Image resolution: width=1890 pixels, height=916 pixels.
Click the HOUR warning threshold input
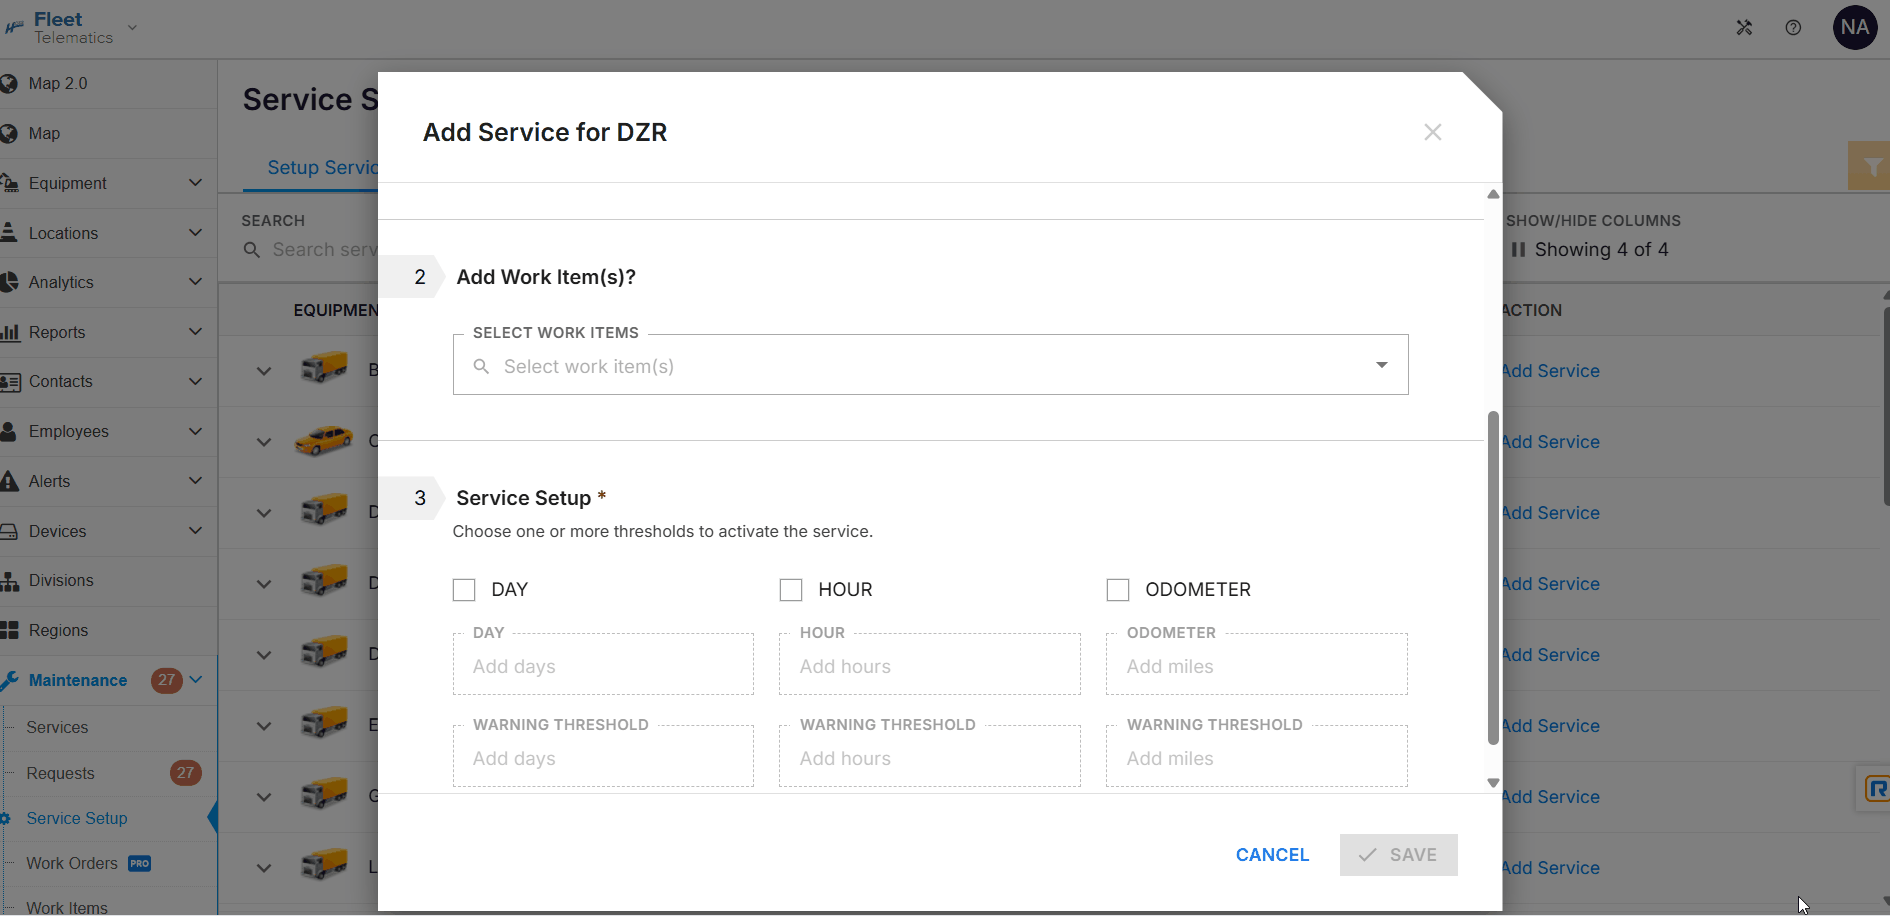coord(930,758)
